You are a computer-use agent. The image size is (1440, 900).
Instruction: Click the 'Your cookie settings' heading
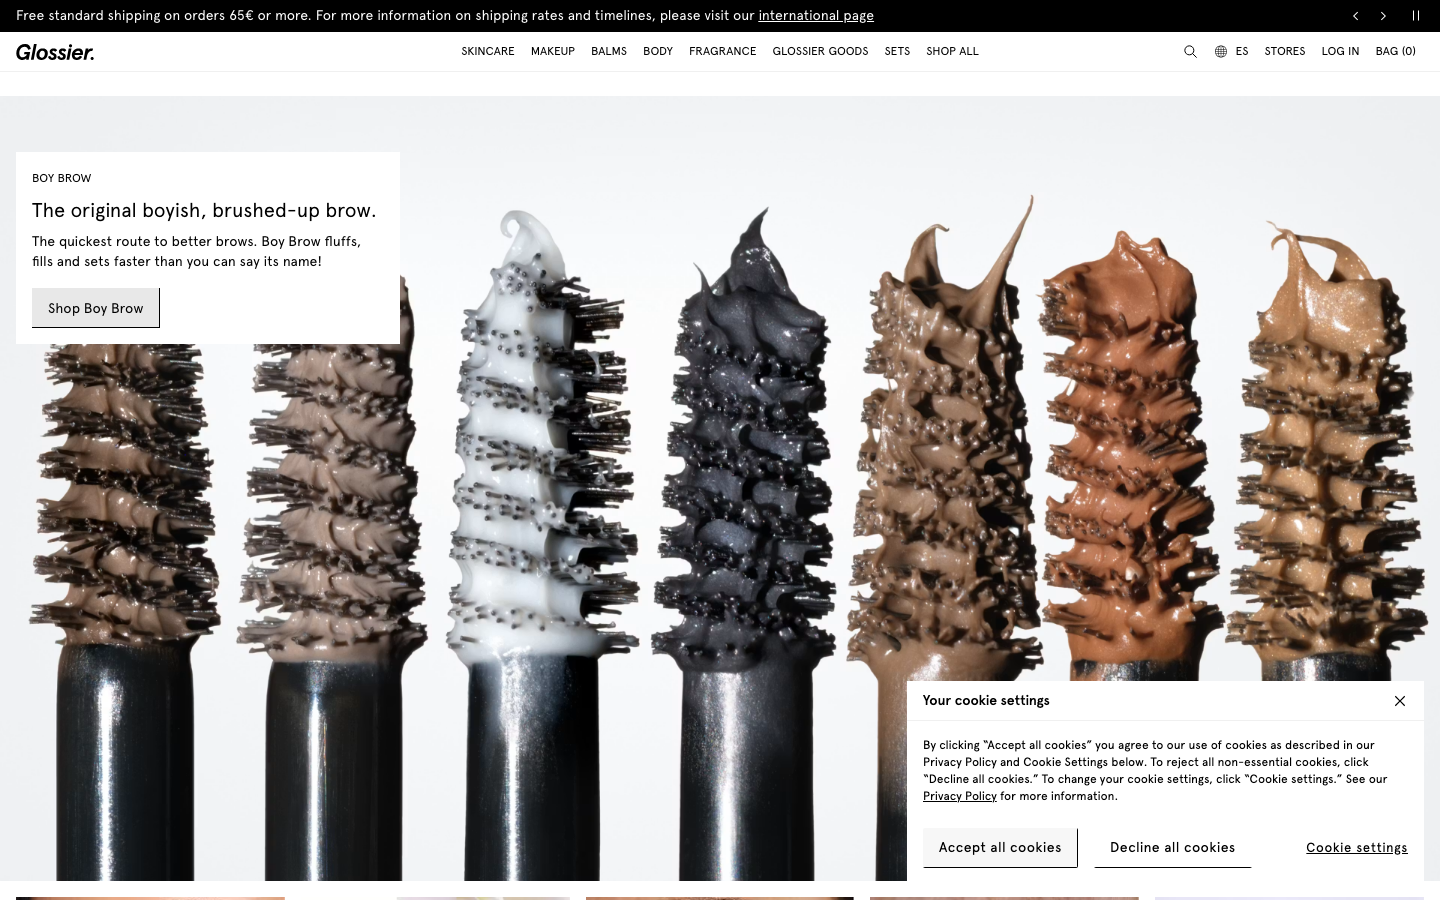pos(986,701)
